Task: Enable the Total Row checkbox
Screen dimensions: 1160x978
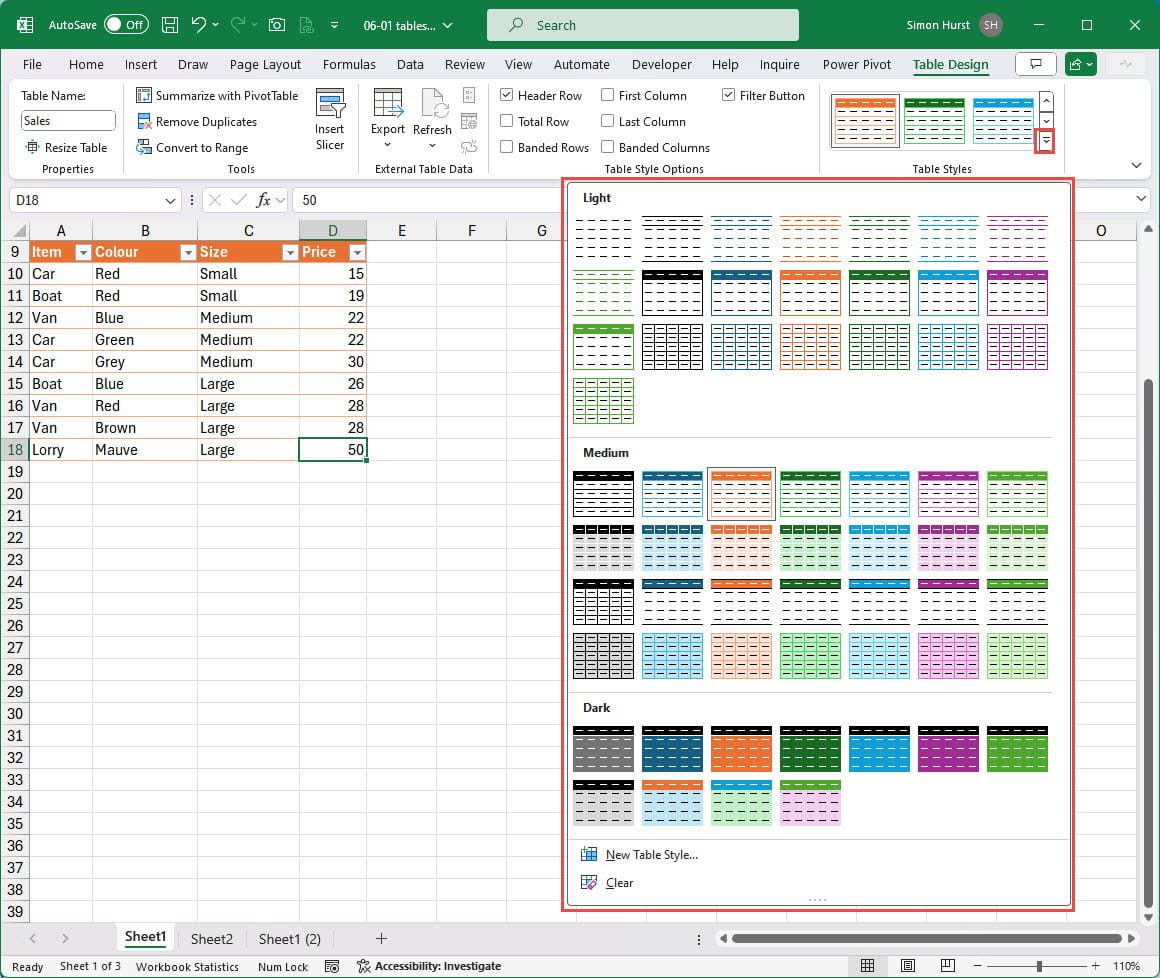Action: pyautogui.click(x=507, y=122)
